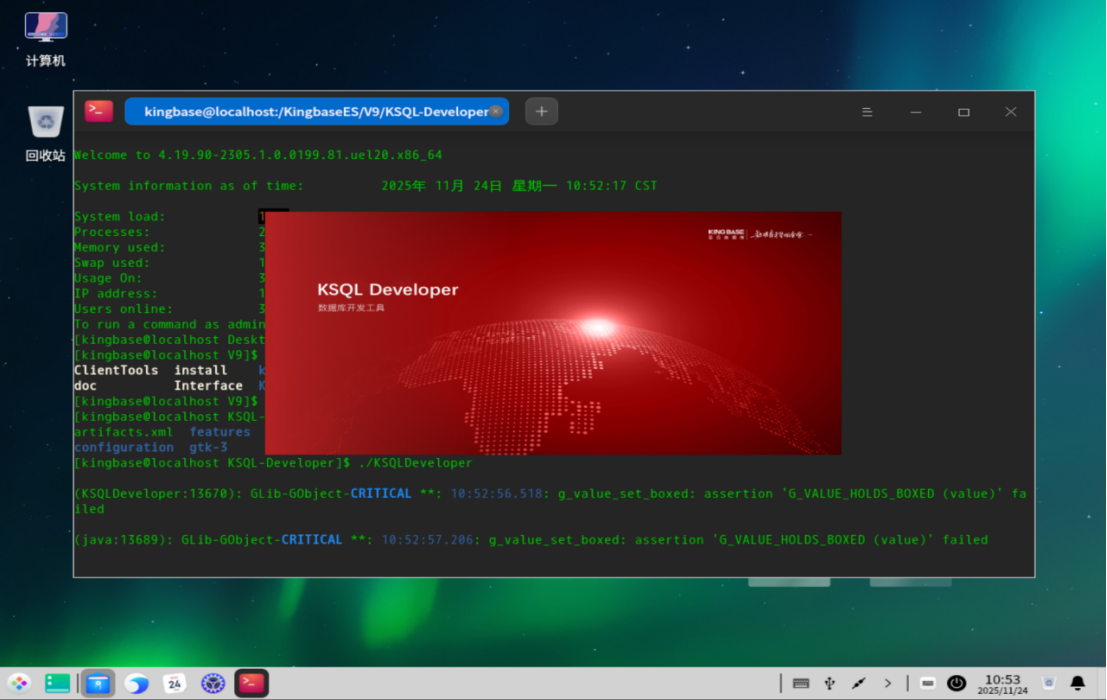Open the blue app store taskbar icon
1107x700 pixels.
pyautogui.click(x=98, y=683)
